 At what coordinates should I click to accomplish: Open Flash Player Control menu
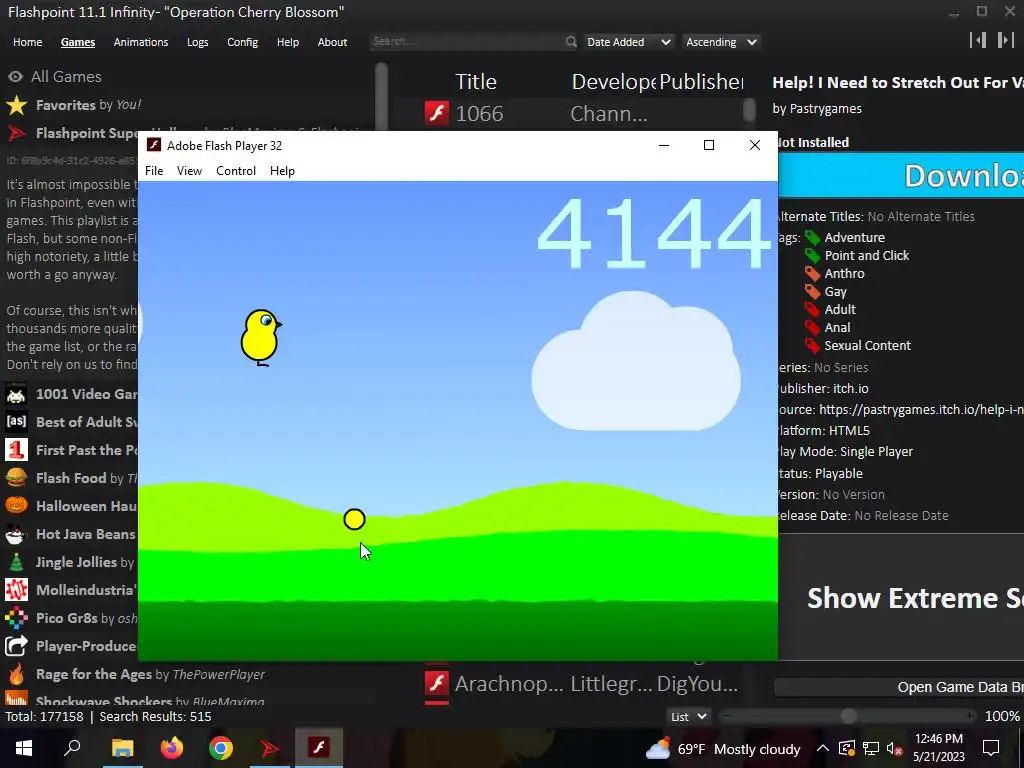pos(236,170)
